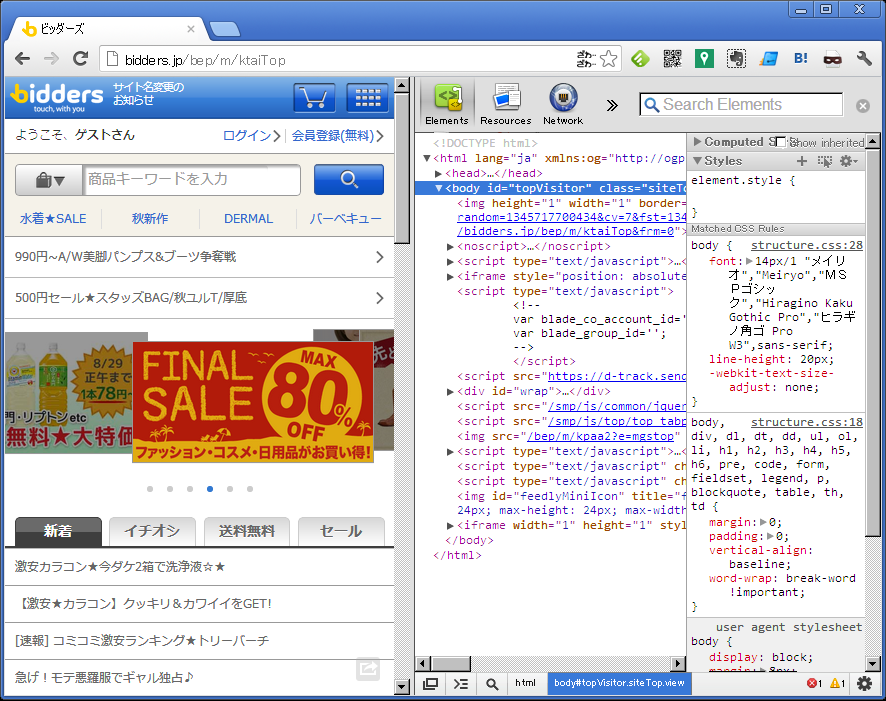
Task: Click the share icon near page bottom
Action: pos(368,669)
